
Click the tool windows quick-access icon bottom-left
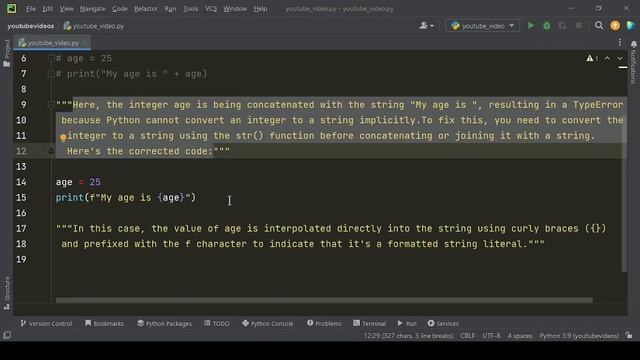tap(7, 335)
